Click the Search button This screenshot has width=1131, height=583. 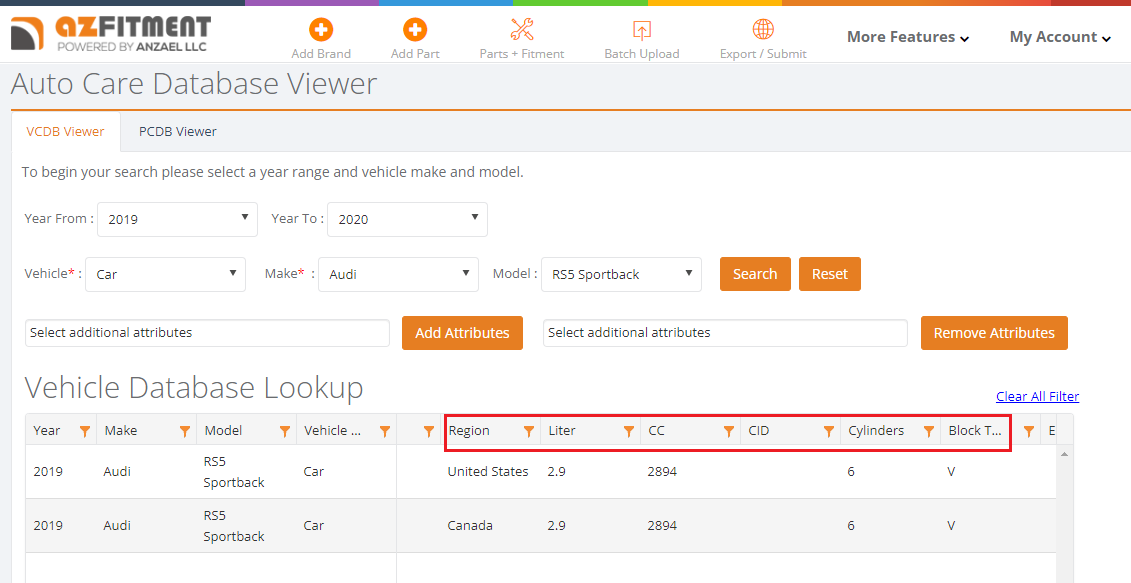tap(755, 274)
